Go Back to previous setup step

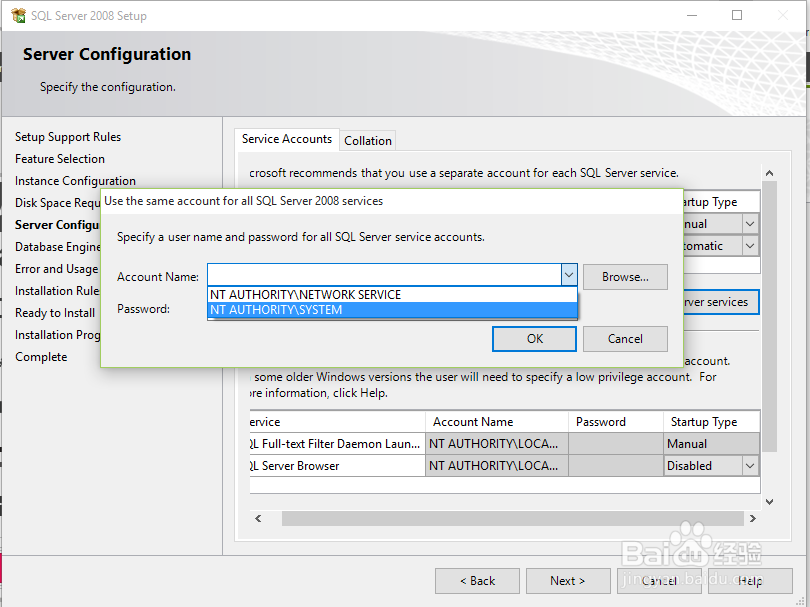(477, 581)
